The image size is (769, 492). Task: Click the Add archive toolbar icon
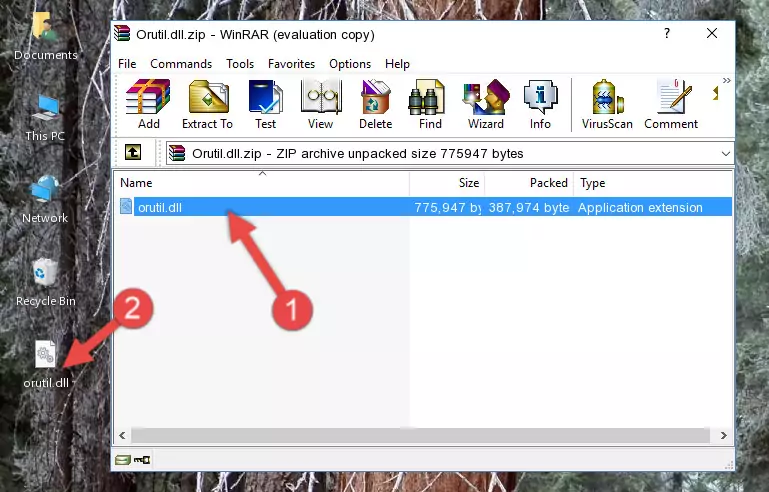tap(148, 104)
